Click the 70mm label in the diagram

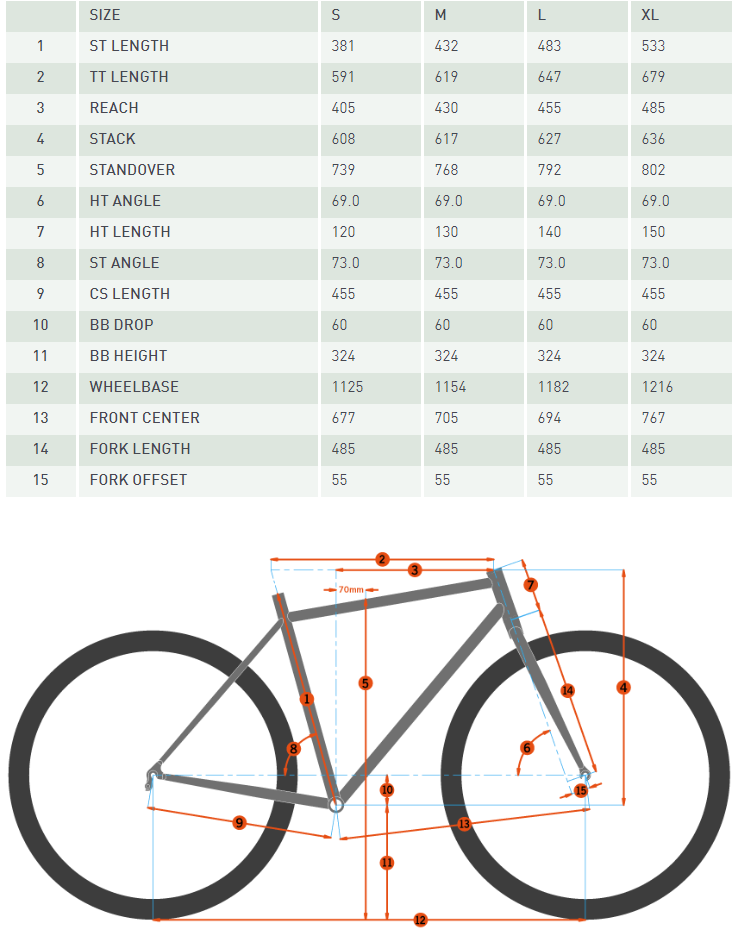point(350,590)
